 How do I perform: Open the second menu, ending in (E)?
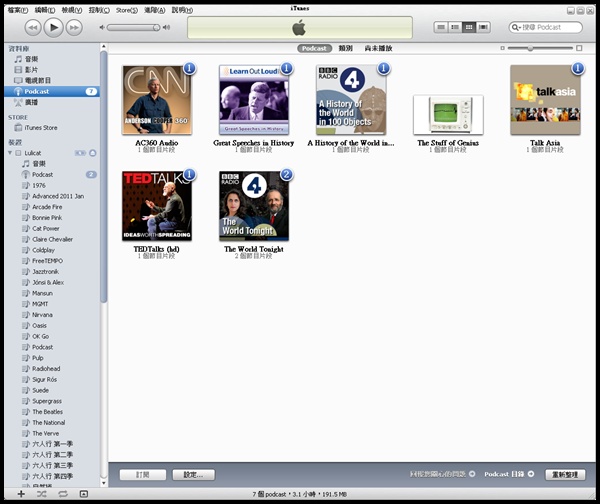coord(45,10)
